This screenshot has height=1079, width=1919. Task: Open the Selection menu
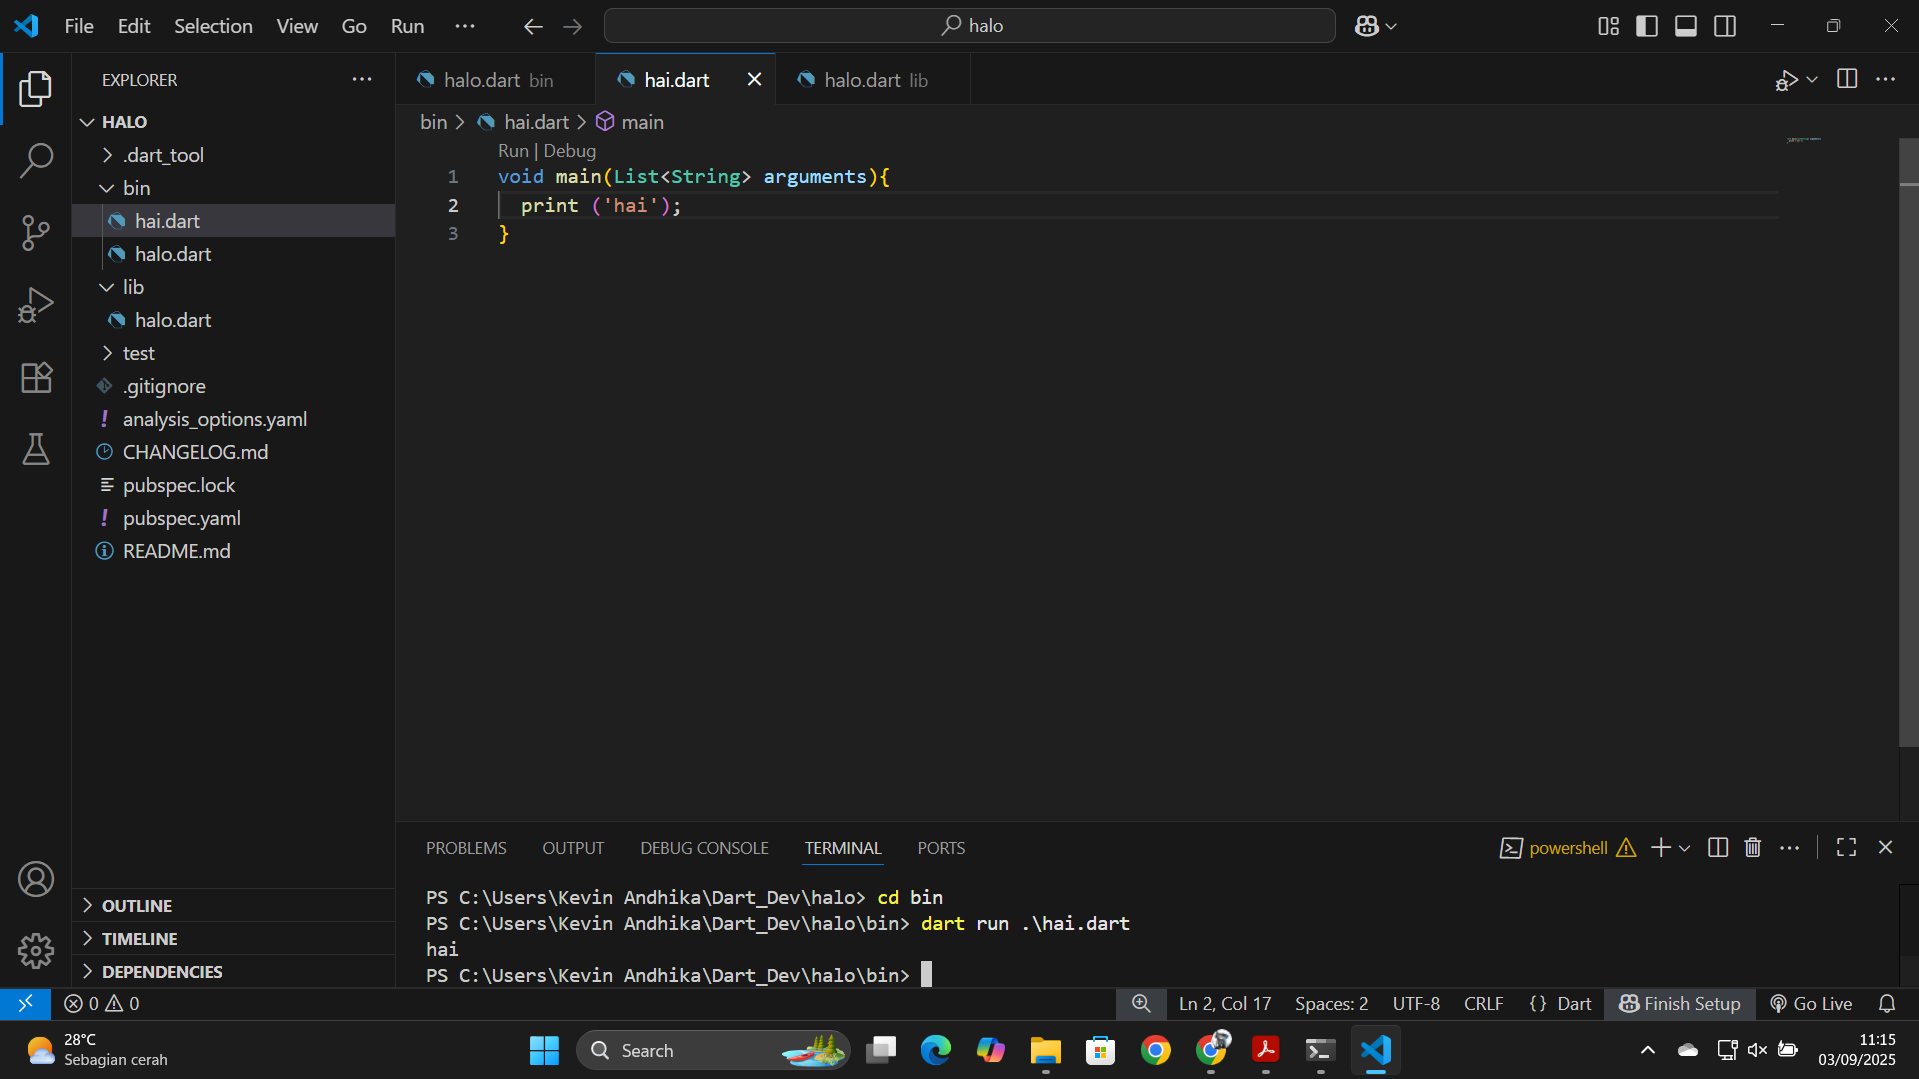click(213, 26)
